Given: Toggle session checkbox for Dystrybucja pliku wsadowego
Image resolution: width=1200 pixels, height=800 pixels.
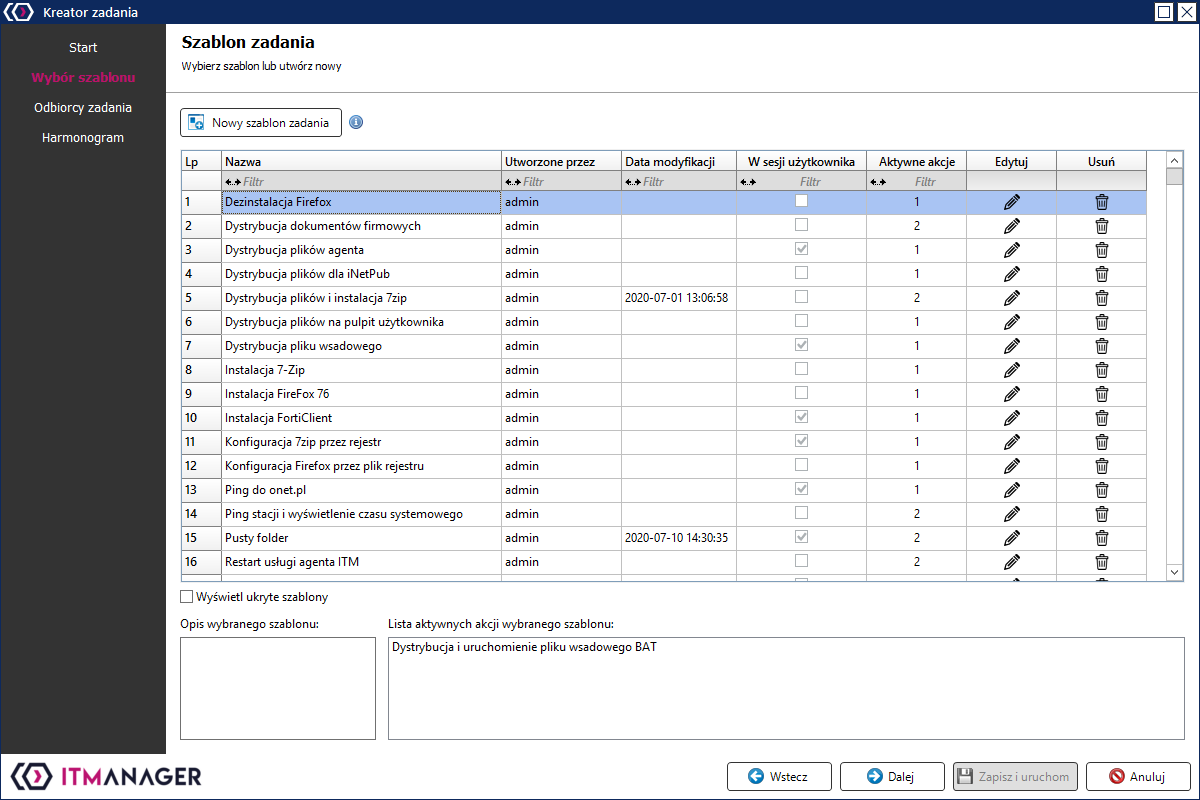Looking at the screenshot, I should pos(801,345).
